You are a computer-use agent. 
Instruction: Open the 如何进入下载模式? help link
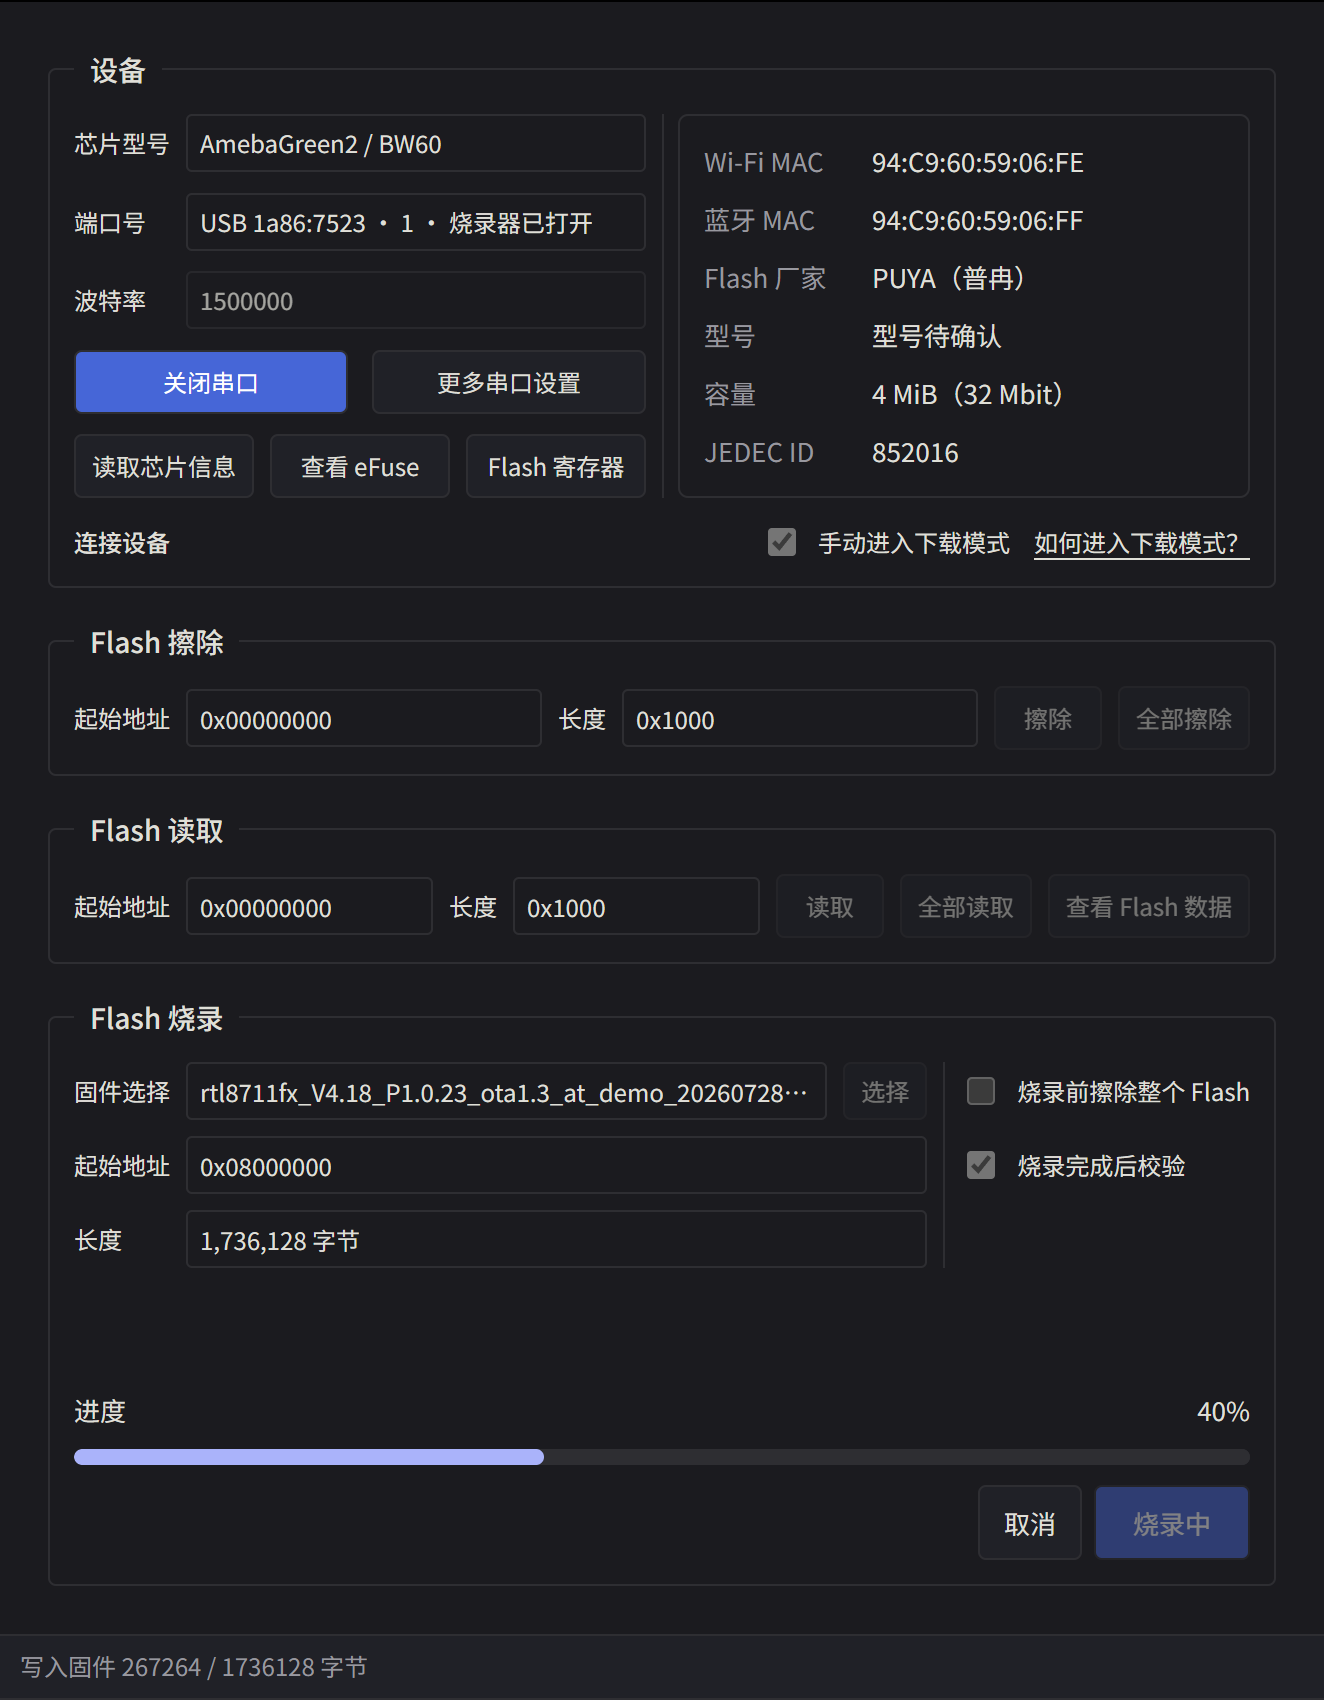(1141, 543)
